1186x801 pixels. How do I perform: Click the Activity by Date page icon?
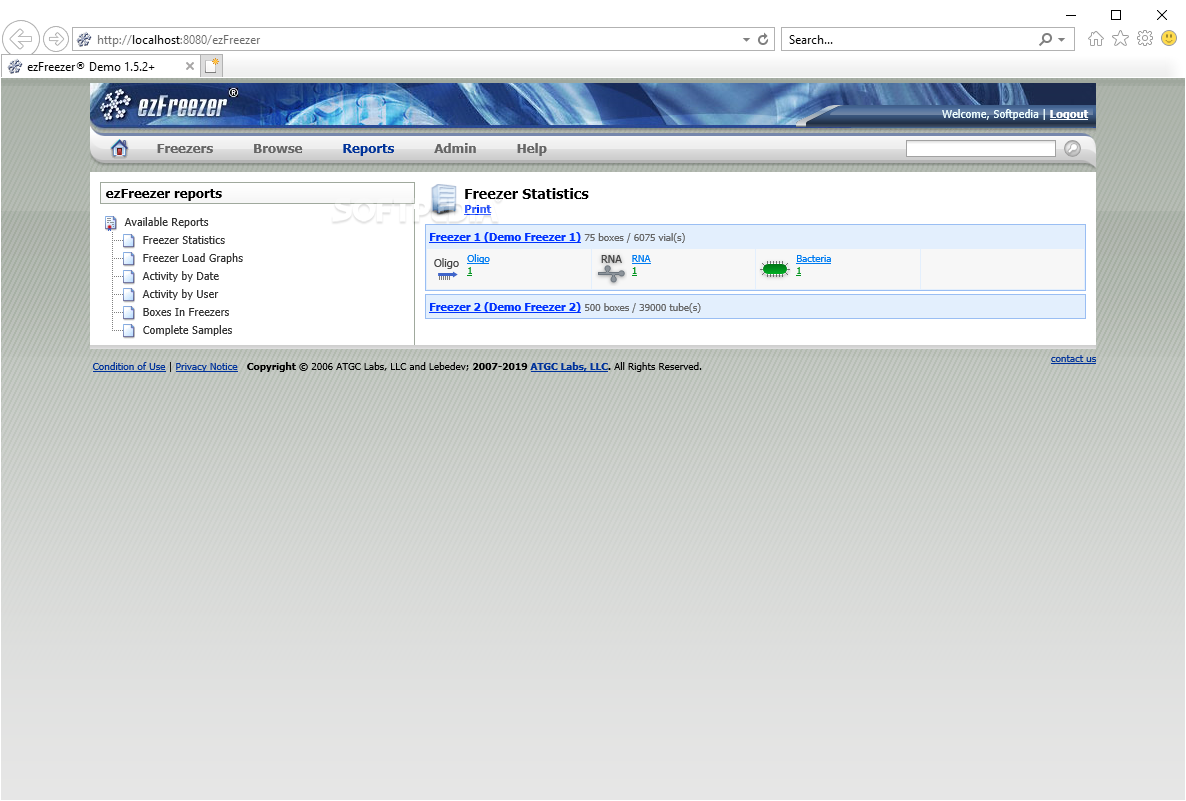(129, 277)
